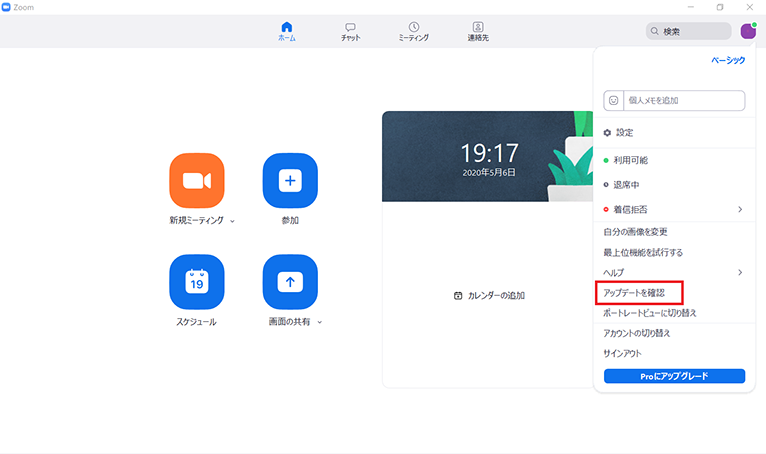Viewport: 766px width, 454px height.
Task: Click Check for updates (アップデートを確認)
Action: tap(634, 293)
